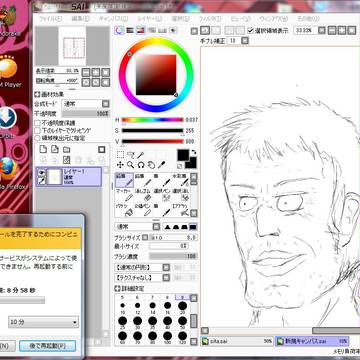Image resolution: width=360 pixels, height=360 pixels.
Task: Enable 下のレイヤーでクリッピング checkbox
Action: (38, 131)
